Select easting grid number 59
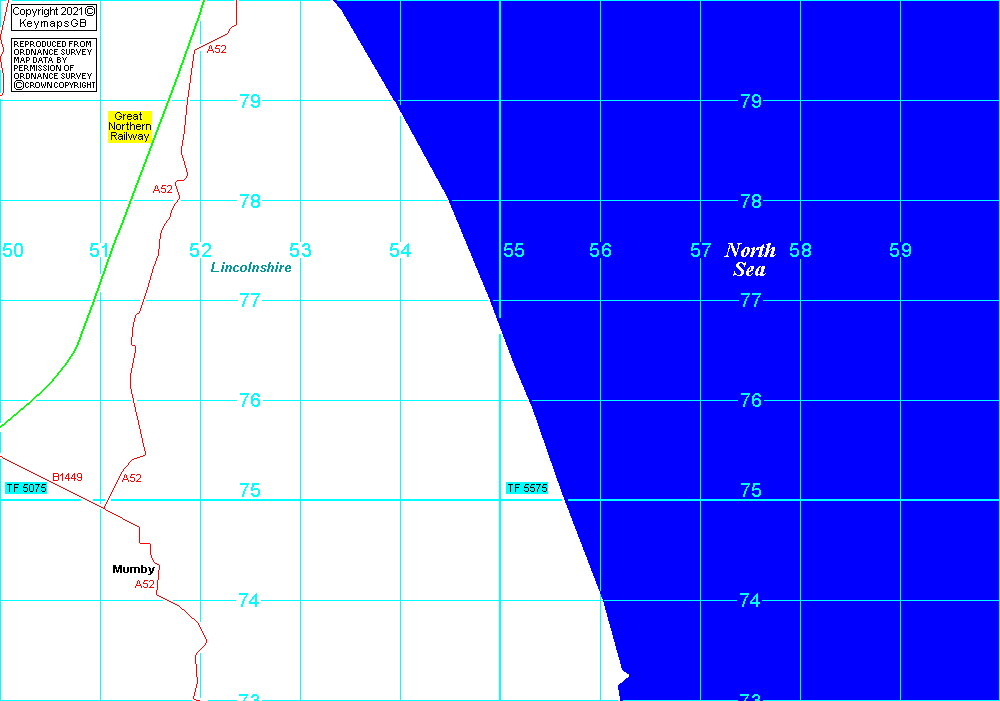Image resolution: width=1000 pixels, height=701 pixels. click(900, 250)
